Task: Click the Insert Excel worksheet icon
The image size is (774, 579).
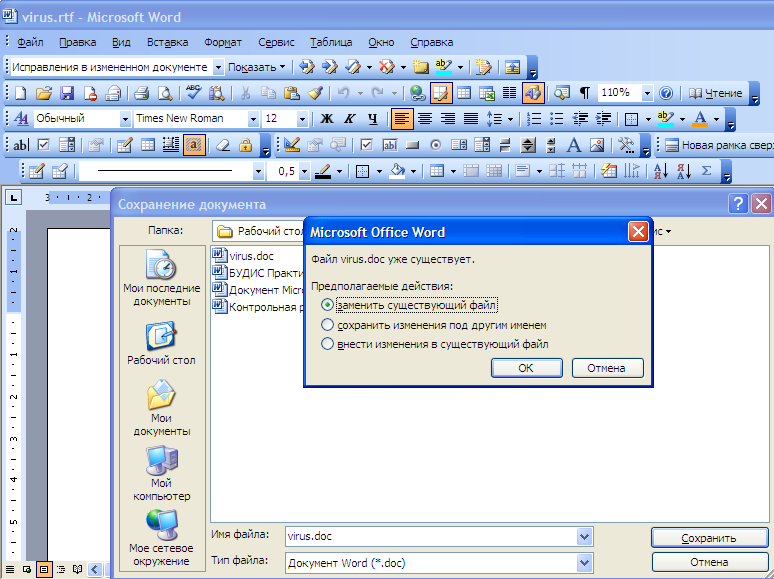Action: click(487, 93)
